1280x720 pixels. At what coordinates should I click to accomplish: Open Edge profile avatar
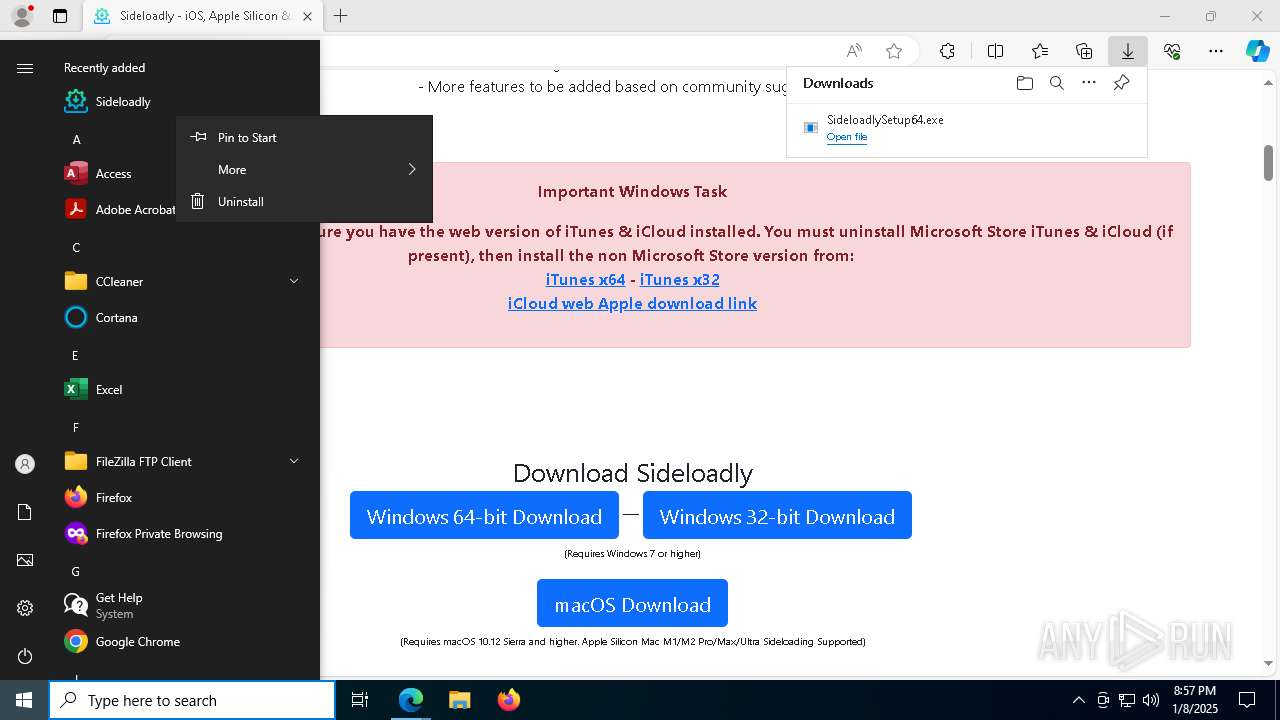22,15
